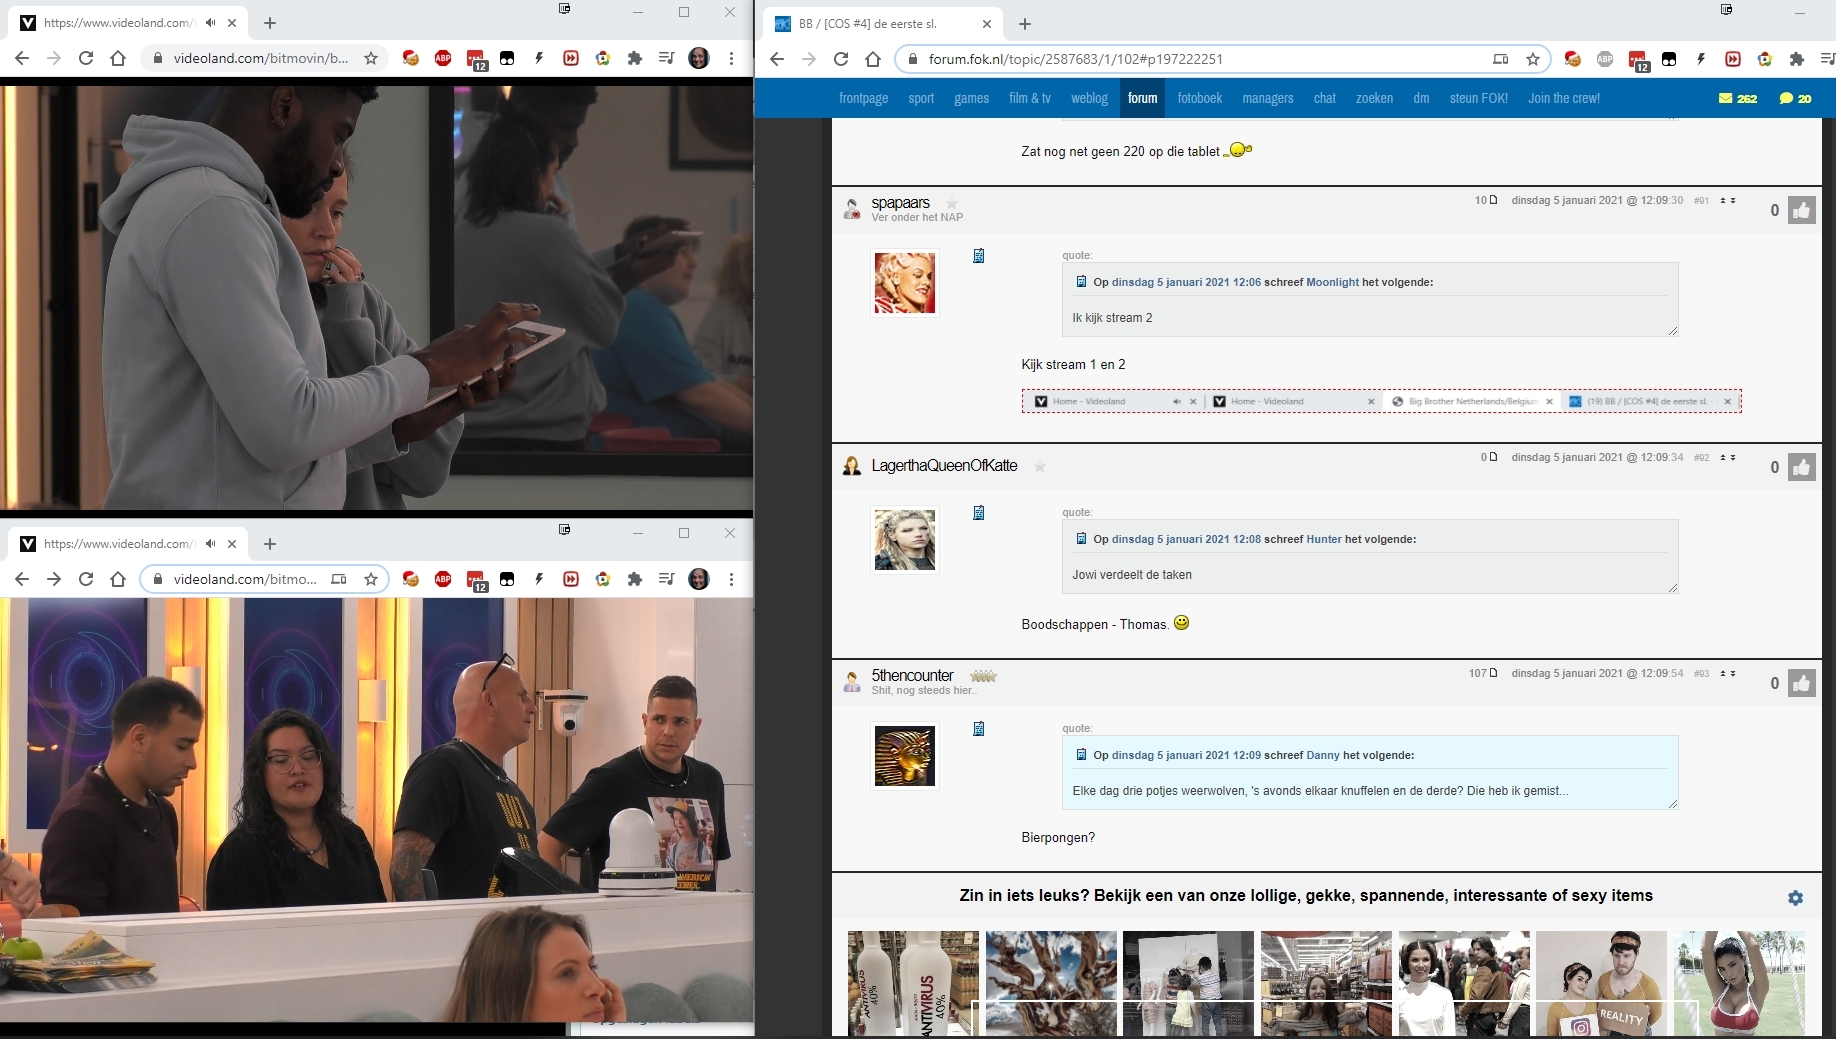Open Extensions puzzle menu in bottom-left window

pos(635,579)
